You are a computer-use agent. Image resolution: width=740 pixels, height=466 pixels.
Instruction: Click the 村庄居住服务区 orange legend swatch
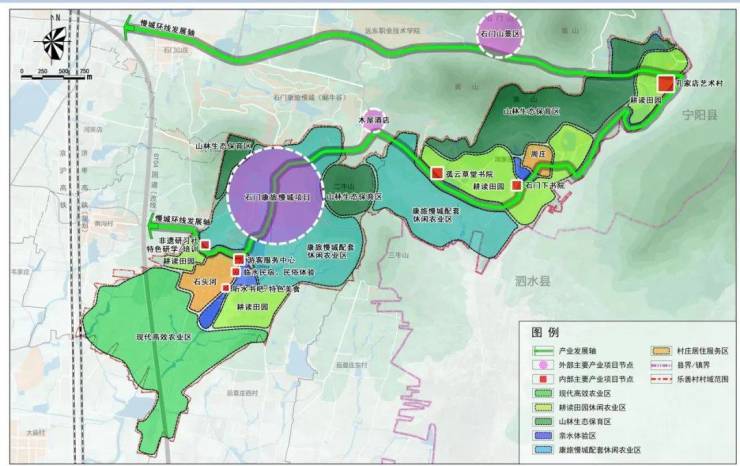pyautogui.click(x=661, y=351)
